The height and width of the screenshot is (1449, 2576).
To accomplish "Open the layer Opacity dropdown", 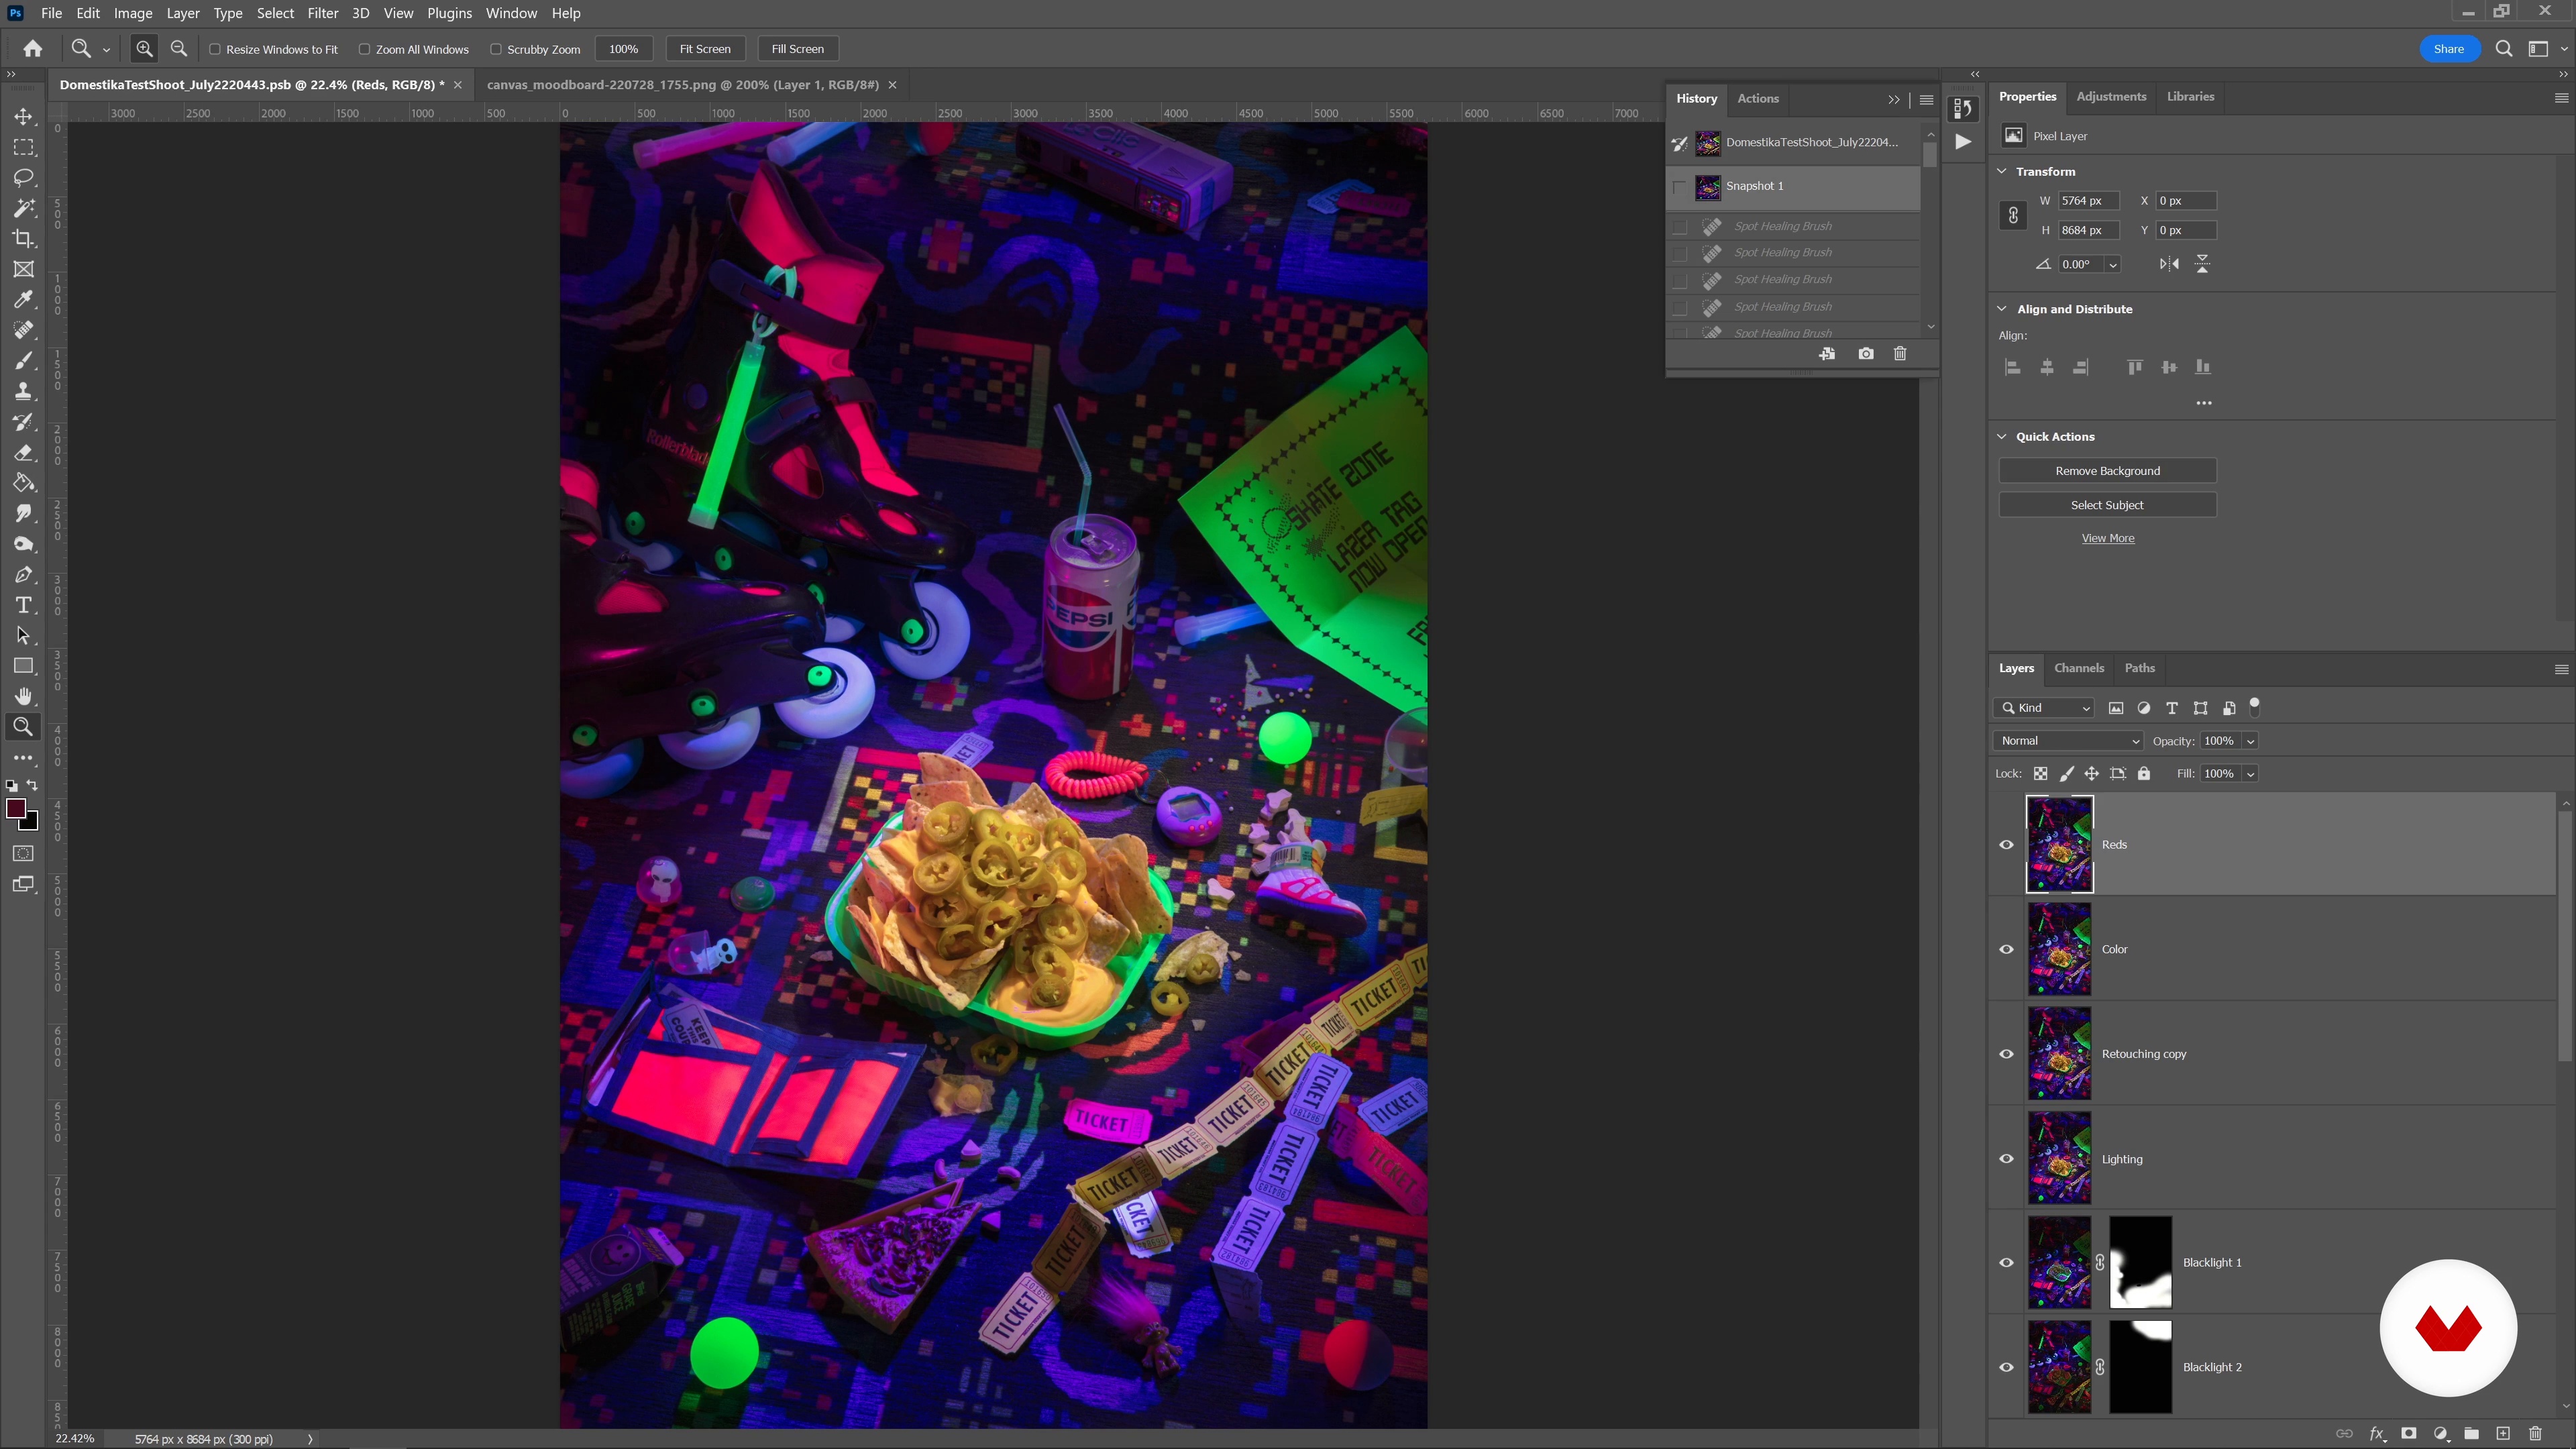I will click(x=2251, y=741).
